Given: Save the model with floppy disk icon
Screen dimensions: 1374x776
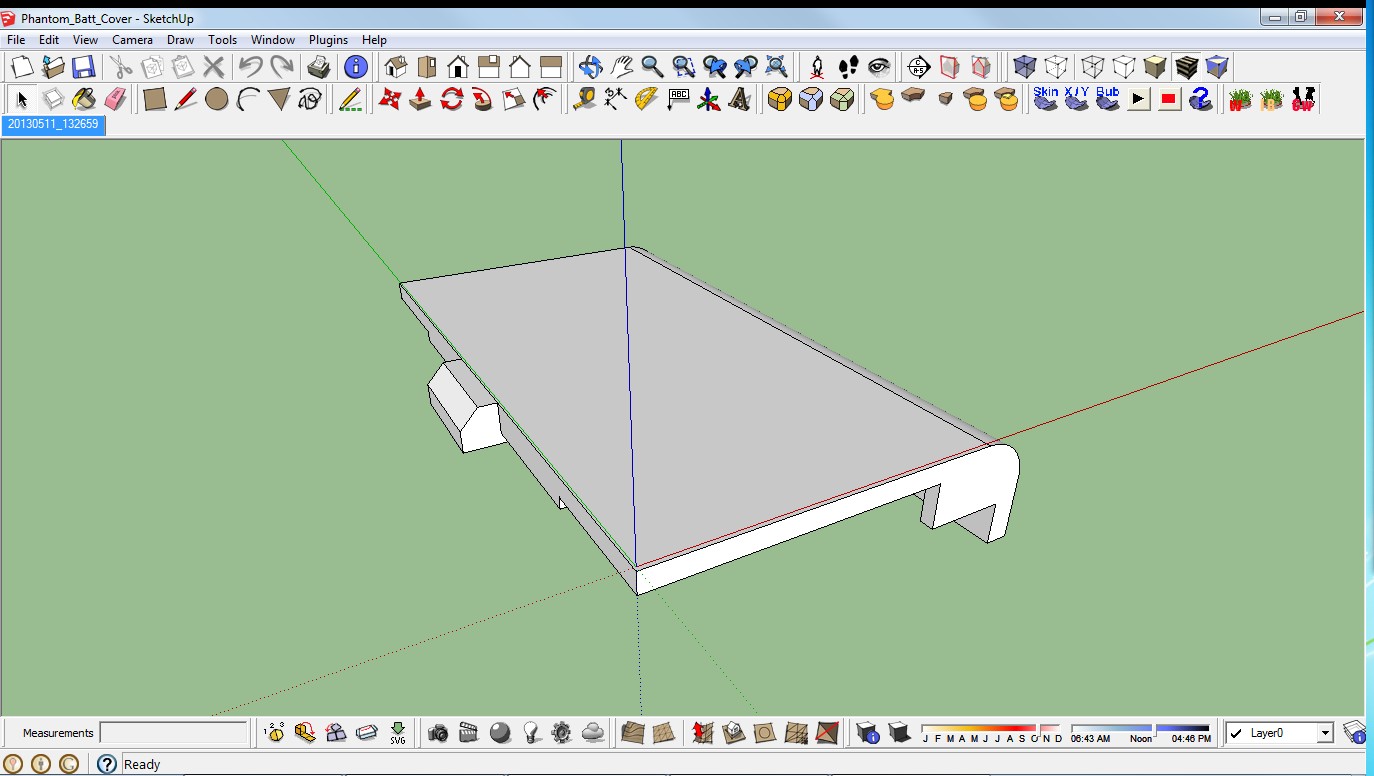Looking at the screenshot, I should click(x=83, y=67).
